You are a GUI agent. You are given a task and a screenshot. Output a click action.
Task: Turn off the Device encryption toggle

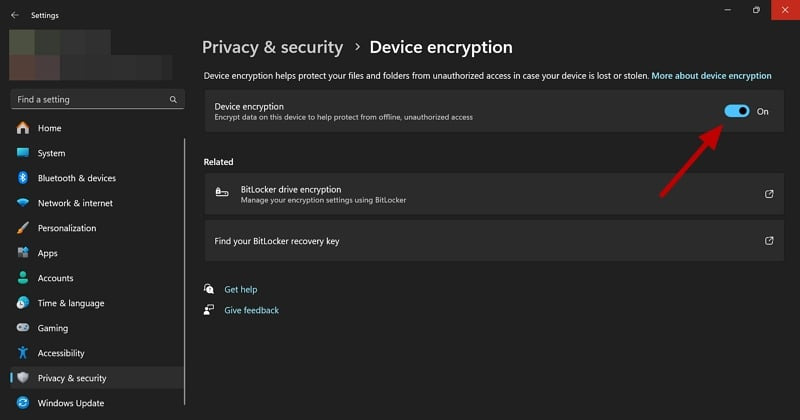[x=737, y=111]
